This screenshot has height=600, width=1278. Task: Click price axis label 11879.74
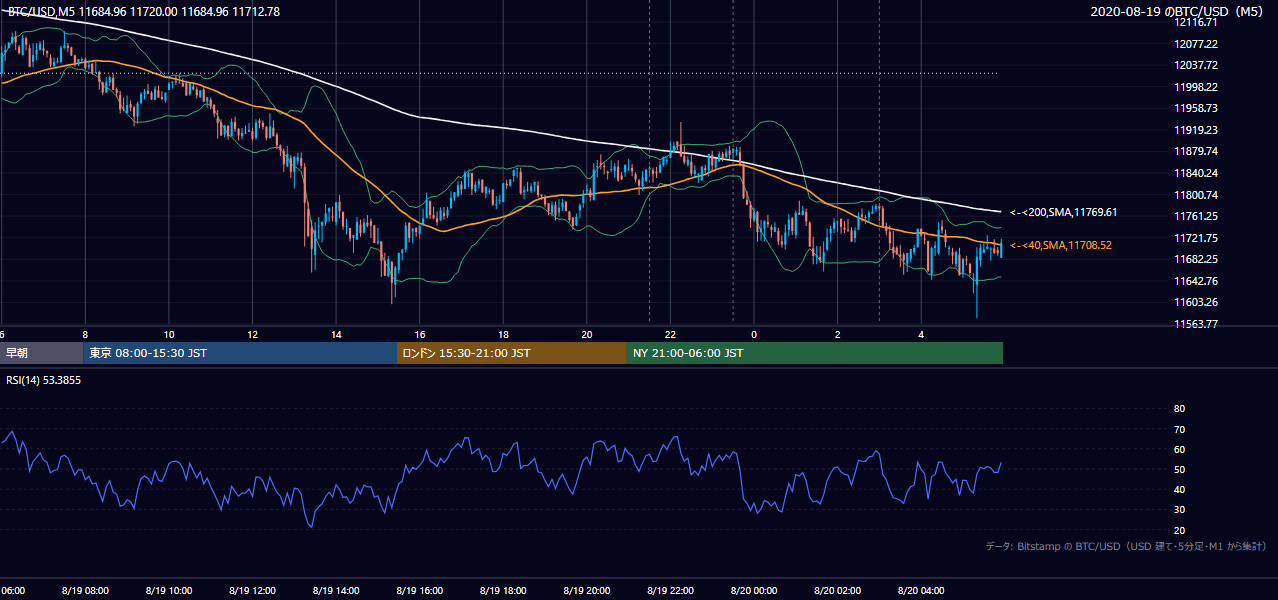tap(1196, 151)
